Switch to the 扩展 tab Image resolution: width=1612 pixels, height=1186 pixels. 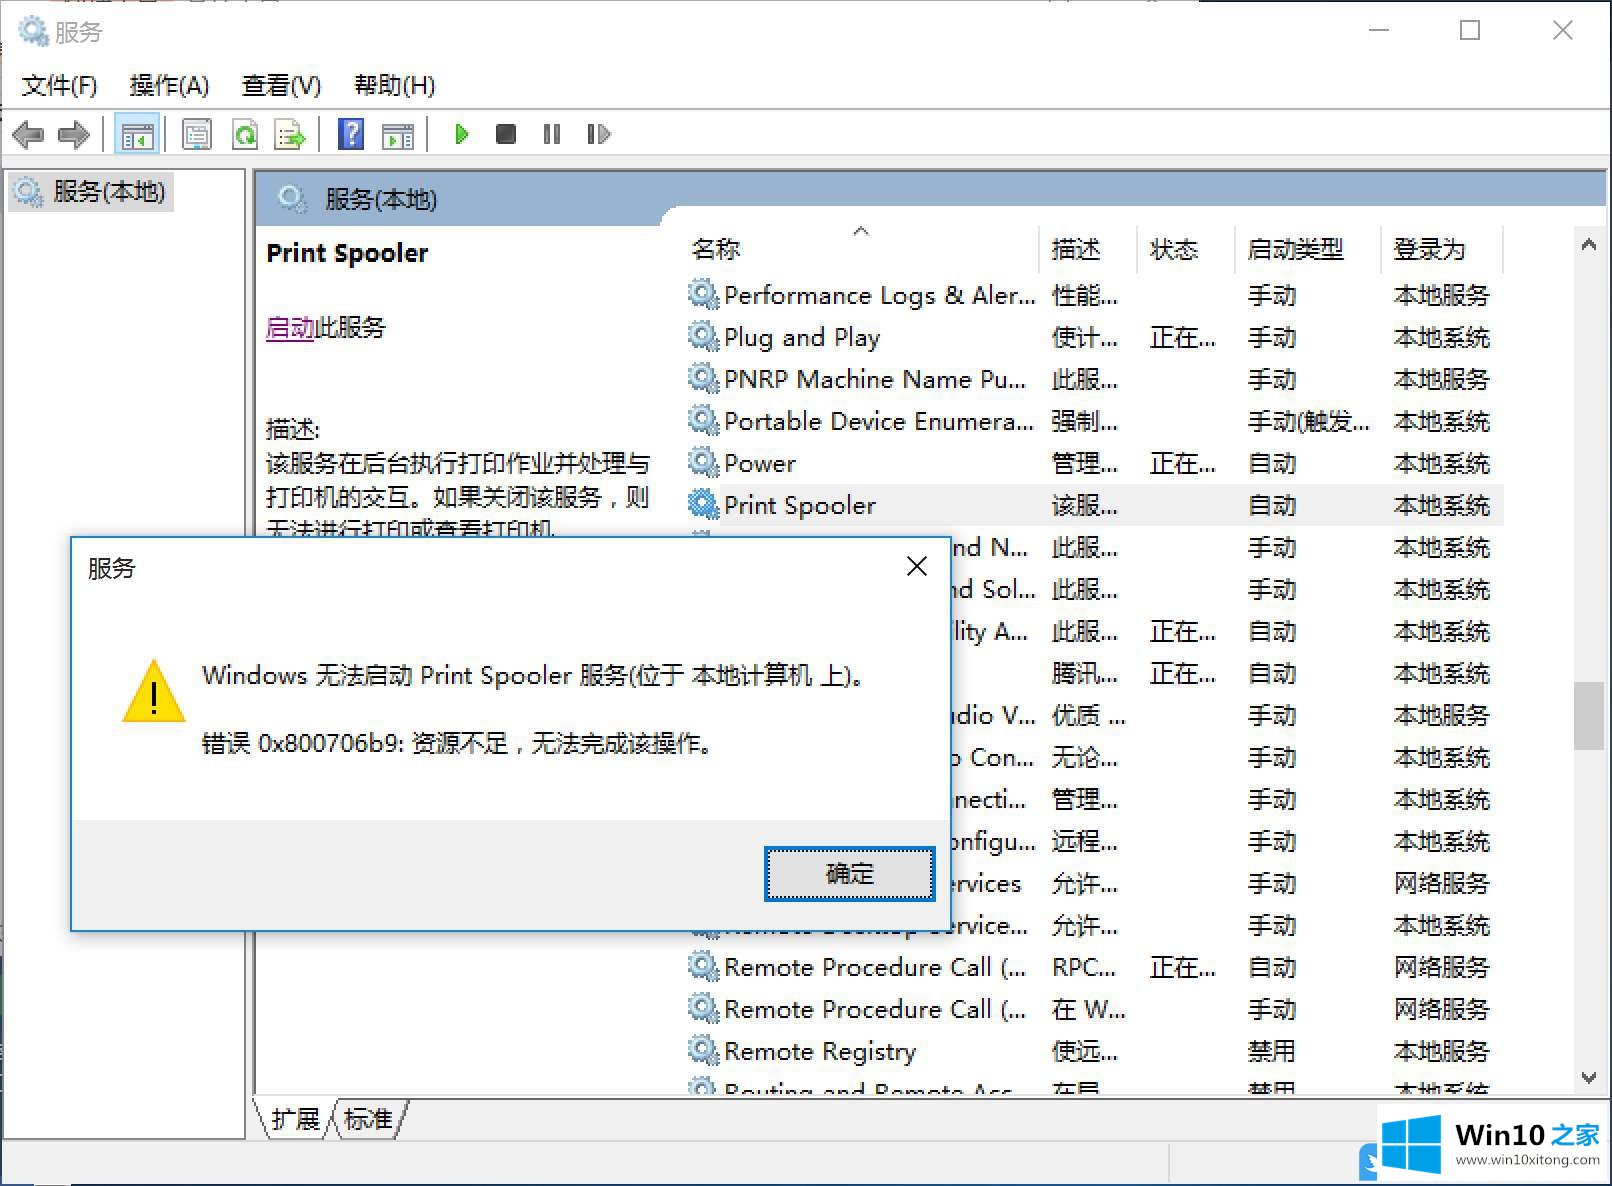(295, 1119)
